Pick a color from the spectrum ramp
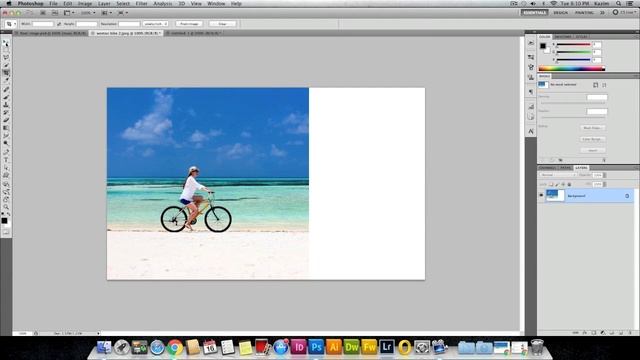640x360 pixels. [x=571, y=69]
